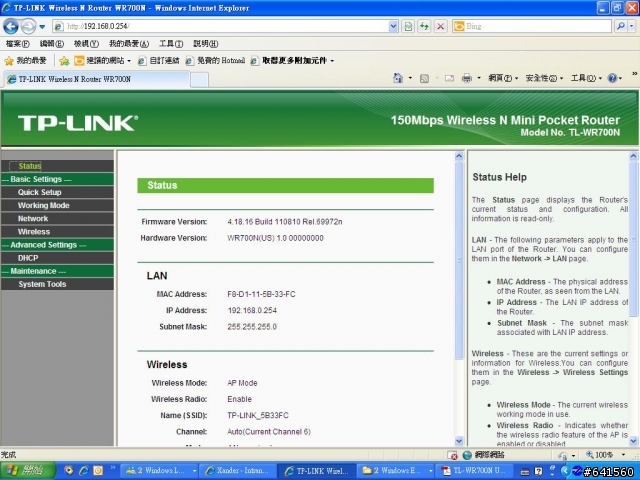Click the TP-LINK Wirel... taskbar button

click(317, 471)
